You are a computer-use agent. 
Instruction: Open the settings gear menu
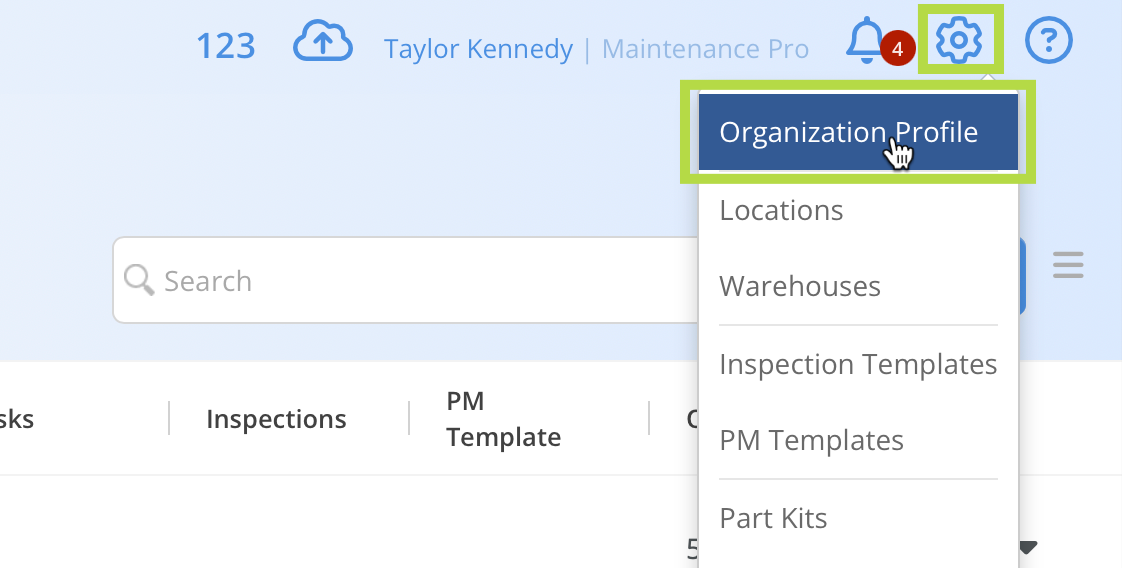959,39
